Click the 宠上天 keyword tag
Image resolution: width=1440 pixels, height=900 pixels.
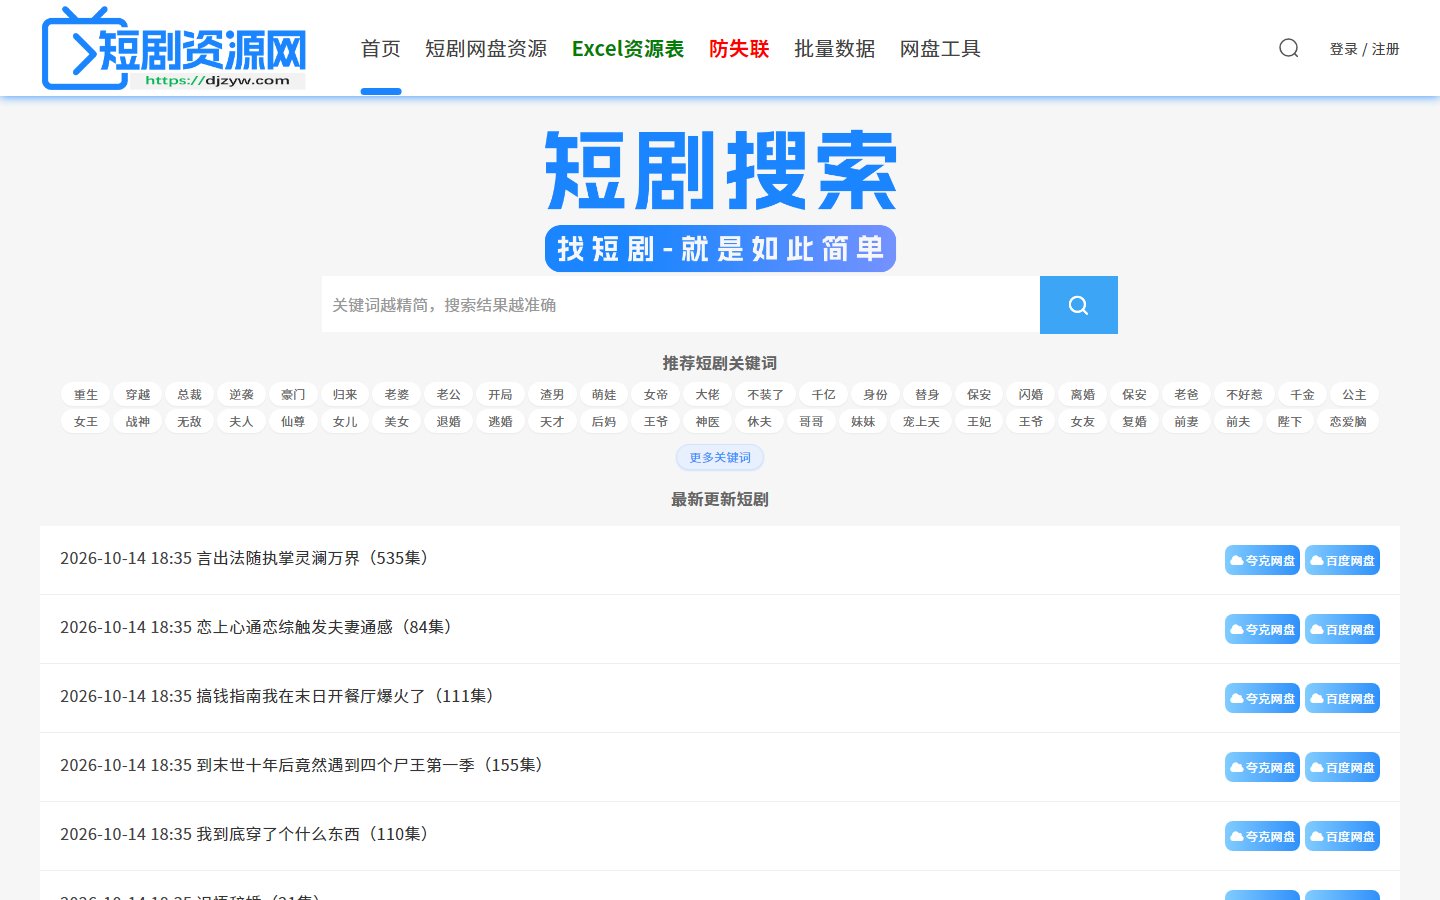(x=921, y=422)
